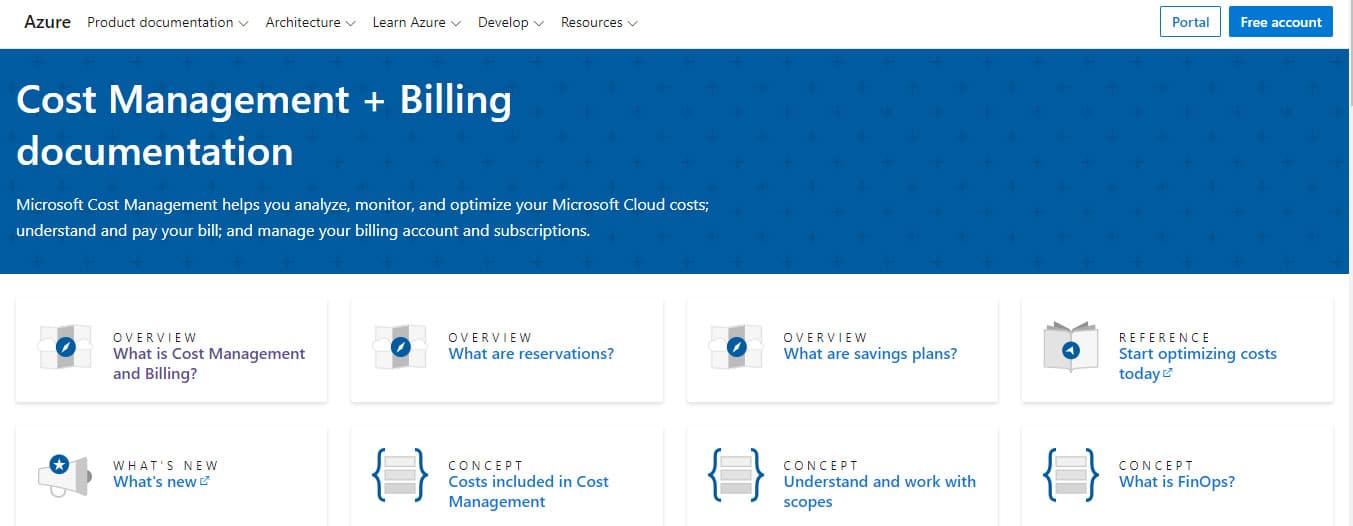The width and height of the screenshot is (1353, 526).
Task: Open What are reservations? link
Action: (x=531, y=354)
